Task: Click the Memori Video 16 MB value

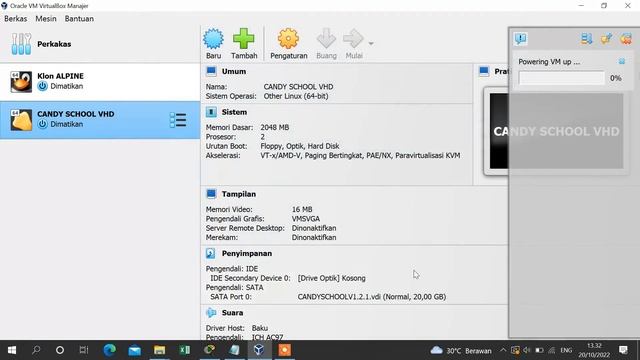Action: tap(302, 209)
